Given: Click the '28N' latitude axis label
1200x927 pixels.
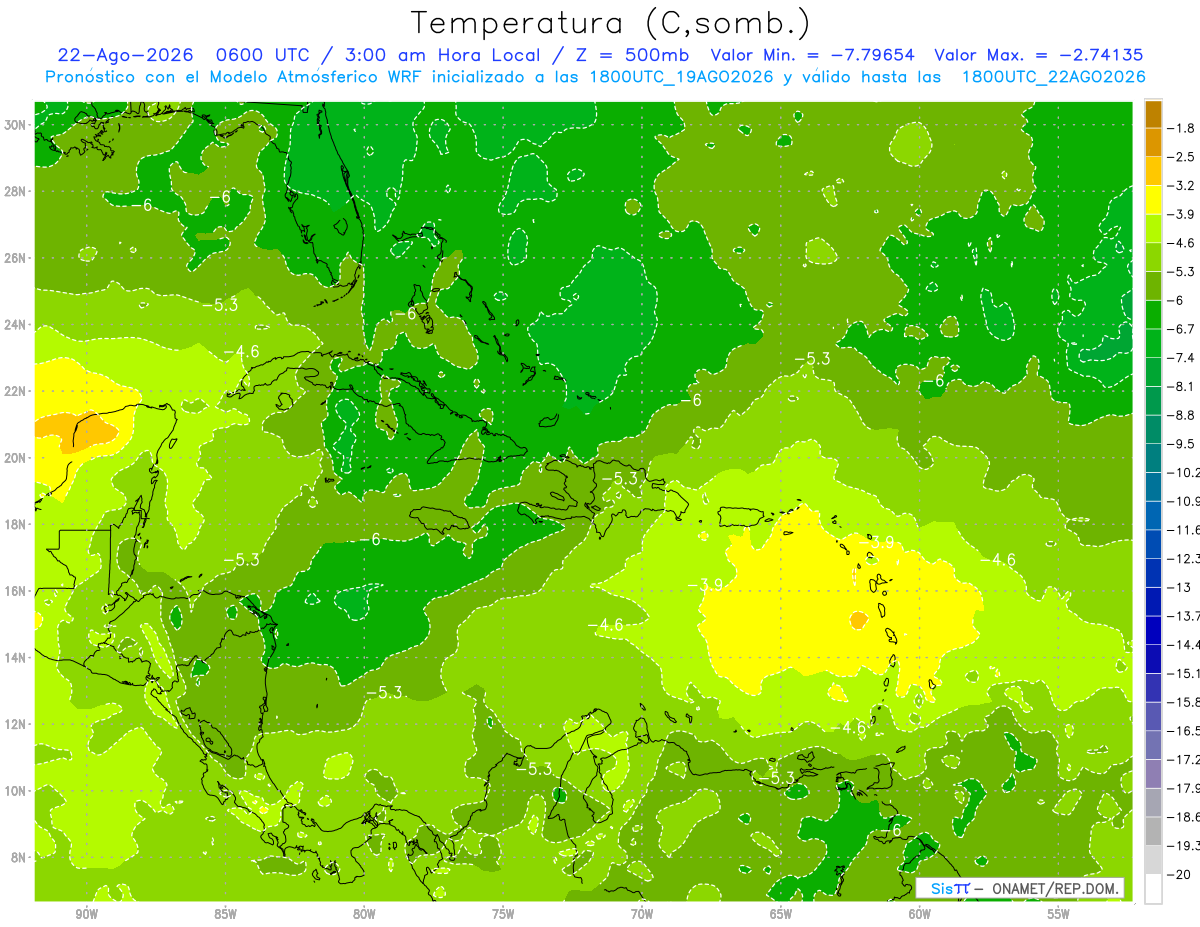Looking at the screenshot, I should [16, 191].
